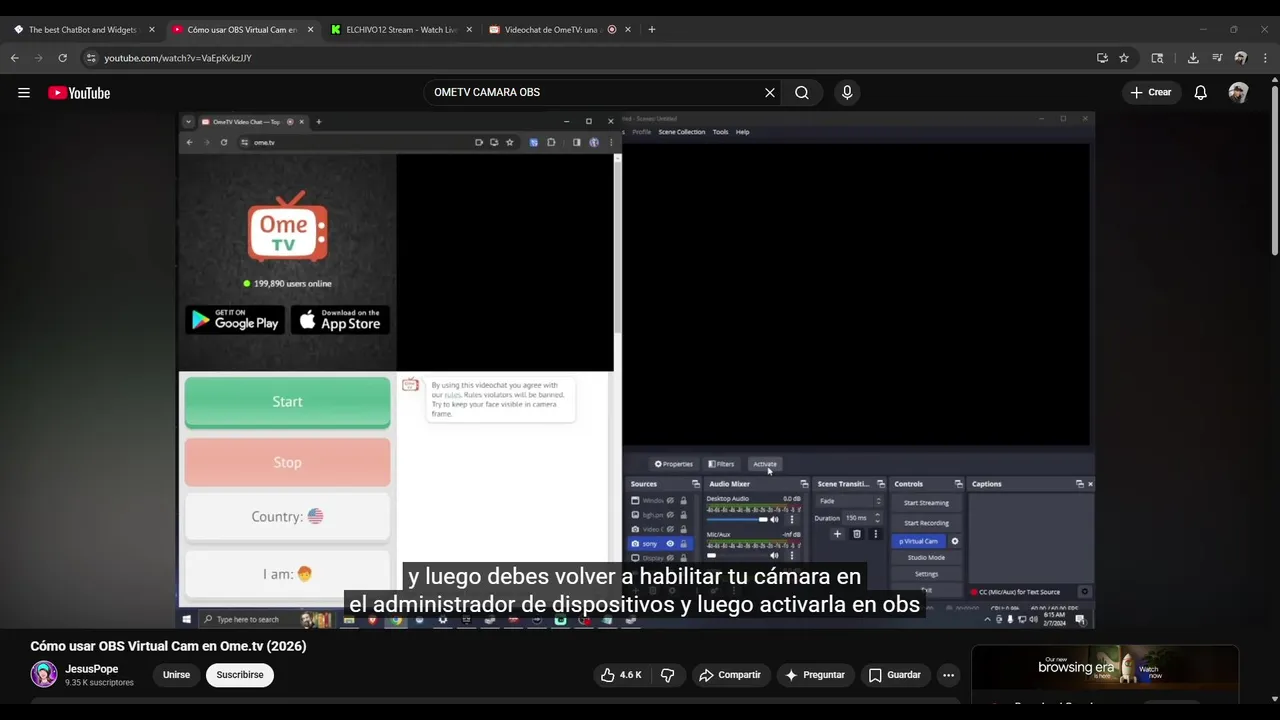Run the YouTube search magnifier button

pos(802,93)
